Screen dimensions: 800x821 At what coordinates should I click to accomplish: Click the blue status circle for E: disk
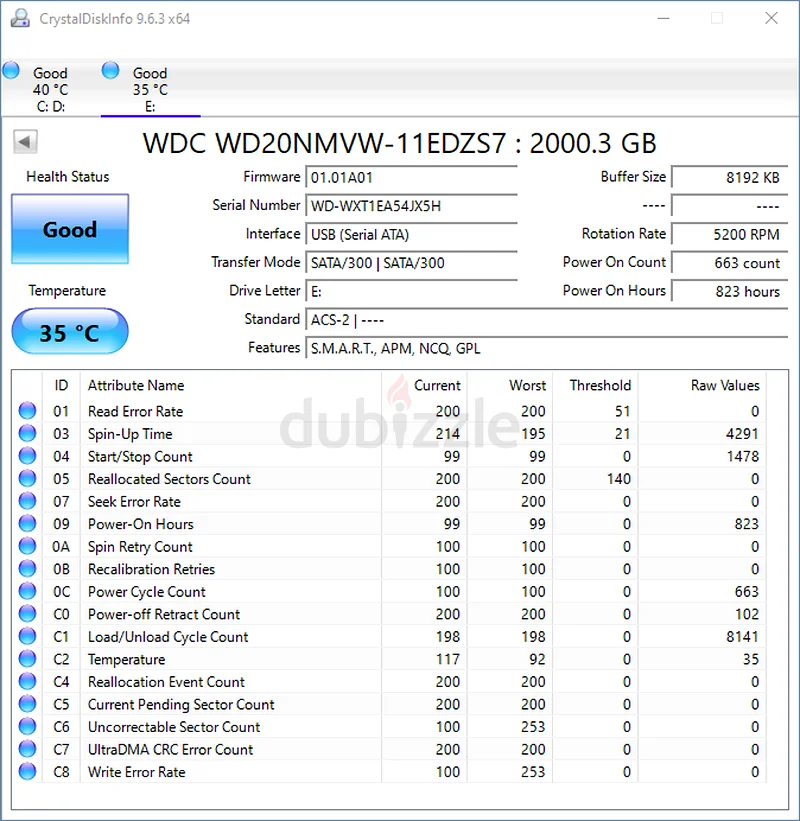110,71
